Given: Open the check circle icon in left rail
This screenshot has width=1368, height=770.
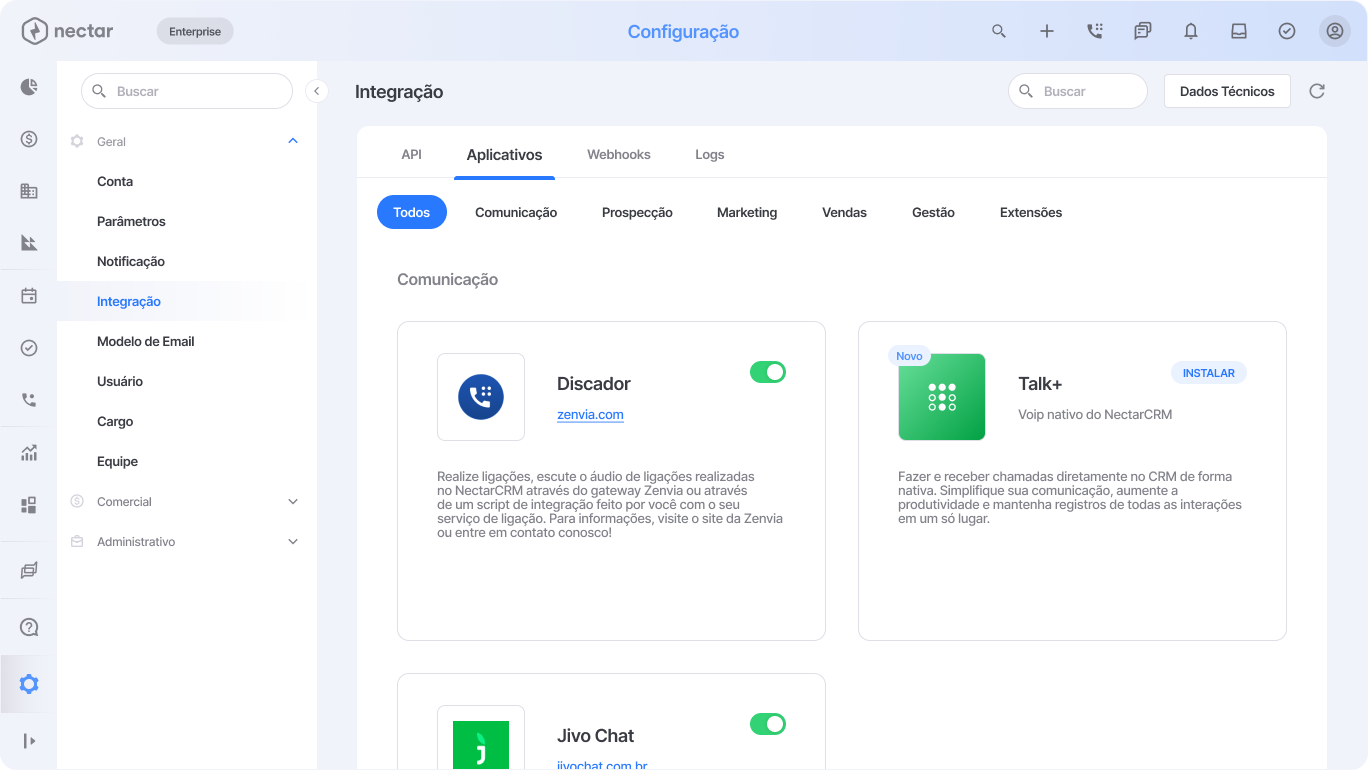Looking at the screenshot, I should click(29, 348).
